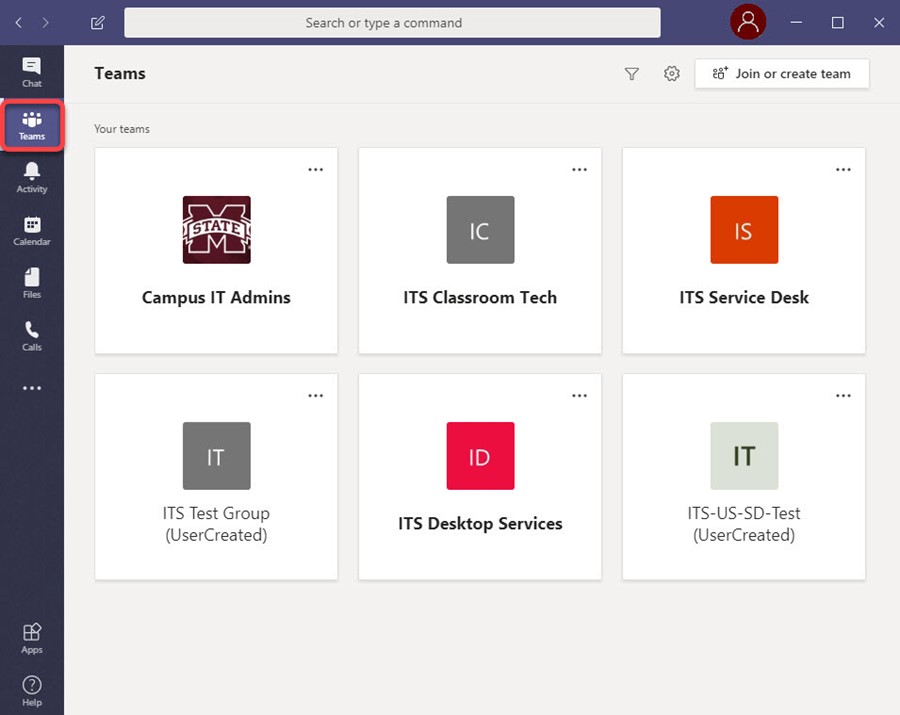This screenshot has width=900, height=715.
Task: Open more options for ITS-US-SD-Test
Action: (x=843, y=395)
